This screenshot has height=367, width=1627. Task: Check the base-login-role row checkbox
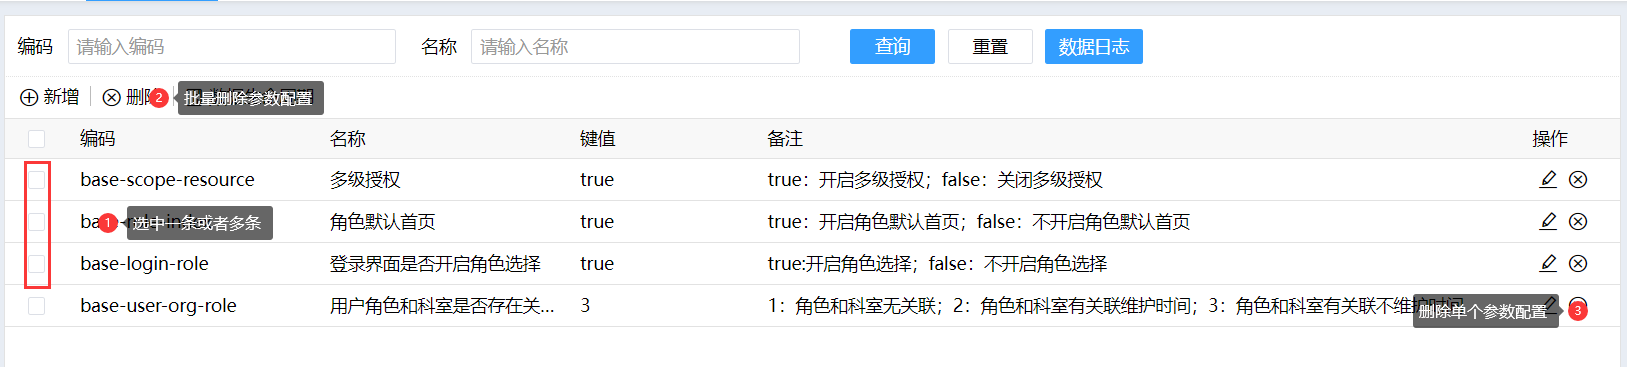pyautogui.click(x=37, y=264)
